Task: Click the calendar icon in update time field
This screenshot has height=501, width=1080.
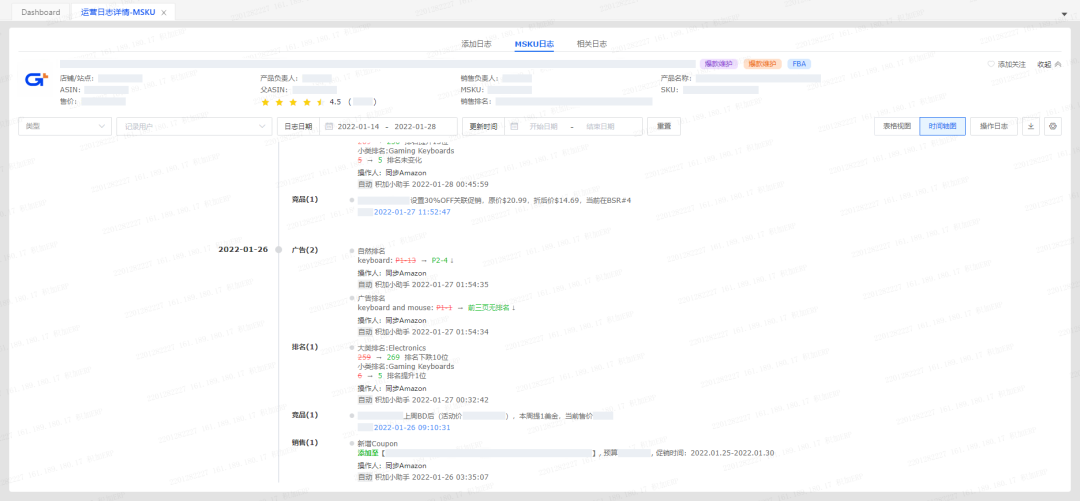Action: [x=514, y=127]
